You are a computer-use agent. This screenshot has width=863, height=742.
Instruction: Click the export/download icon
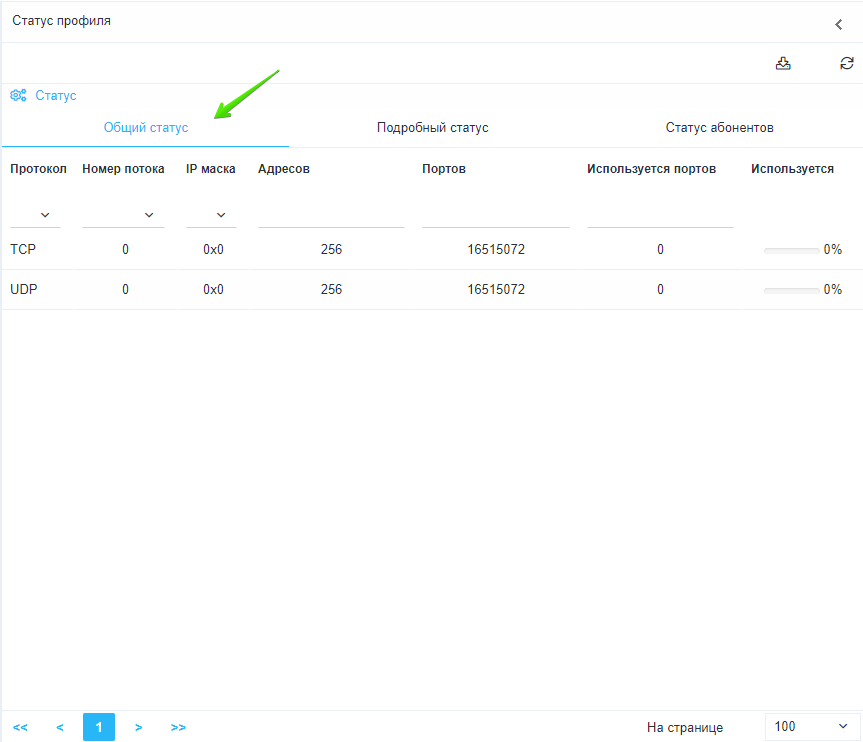coord(783,63)
